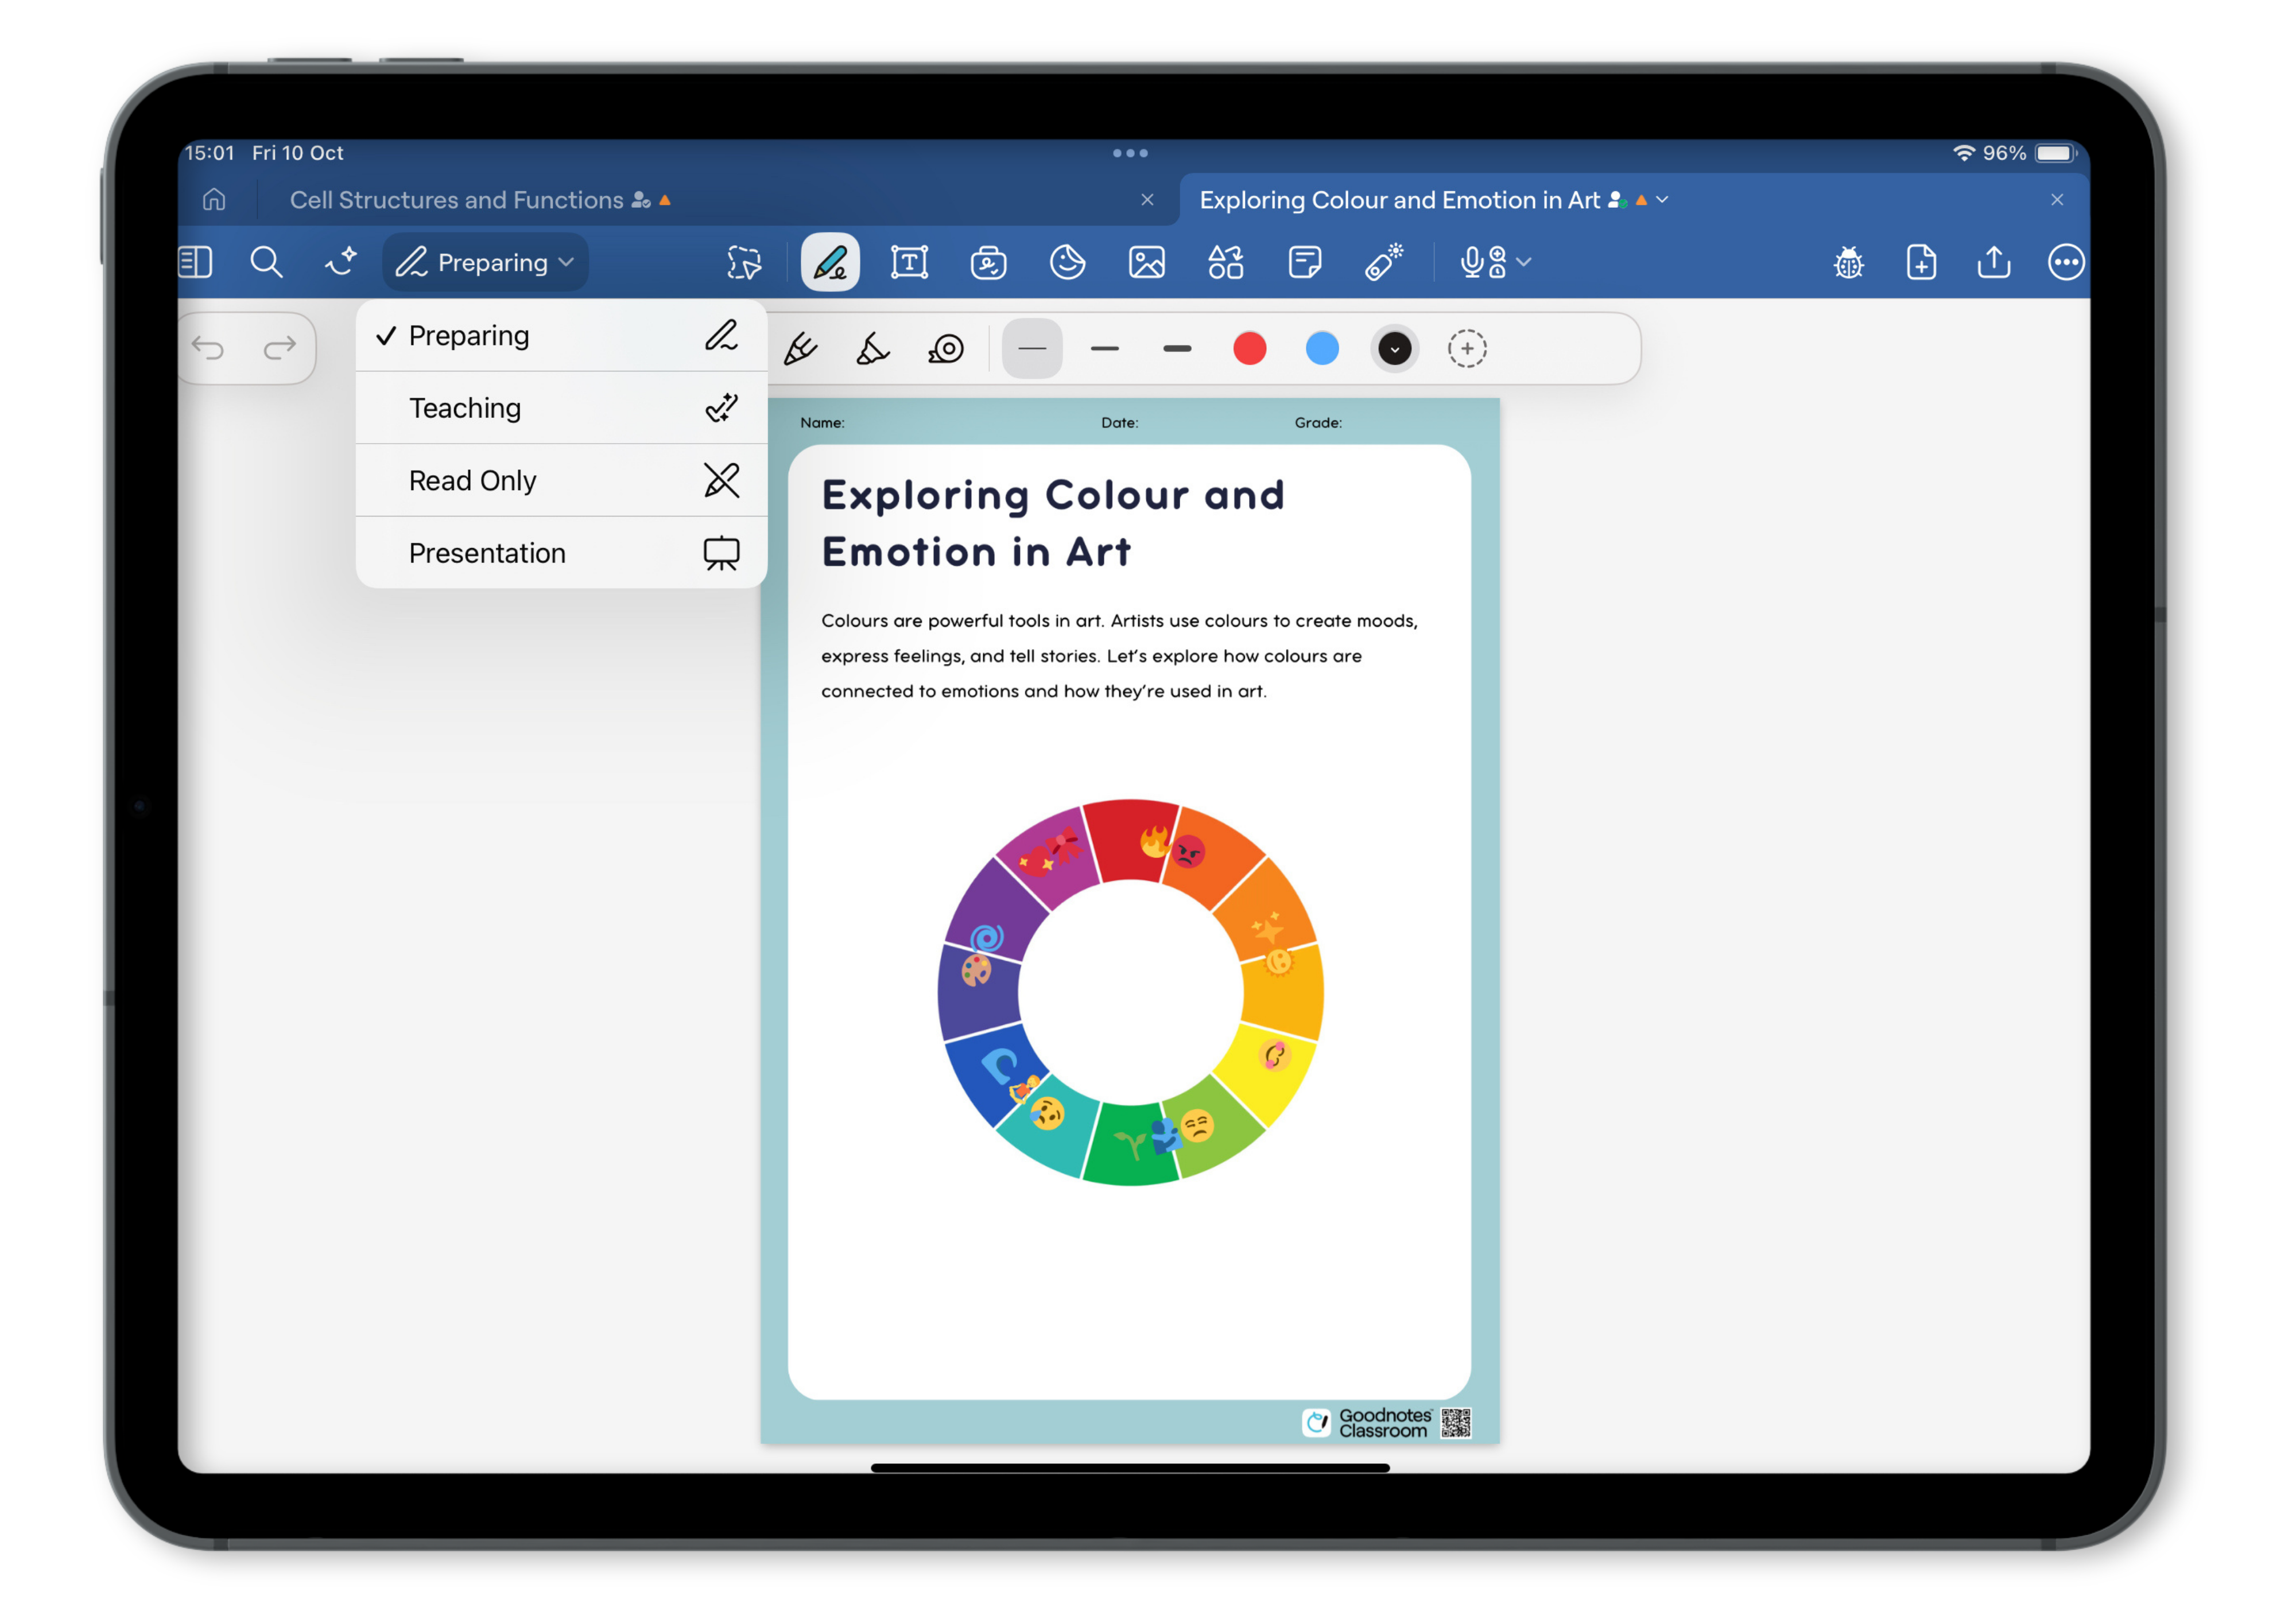Click the add page icon

[x=1921, y=263]
